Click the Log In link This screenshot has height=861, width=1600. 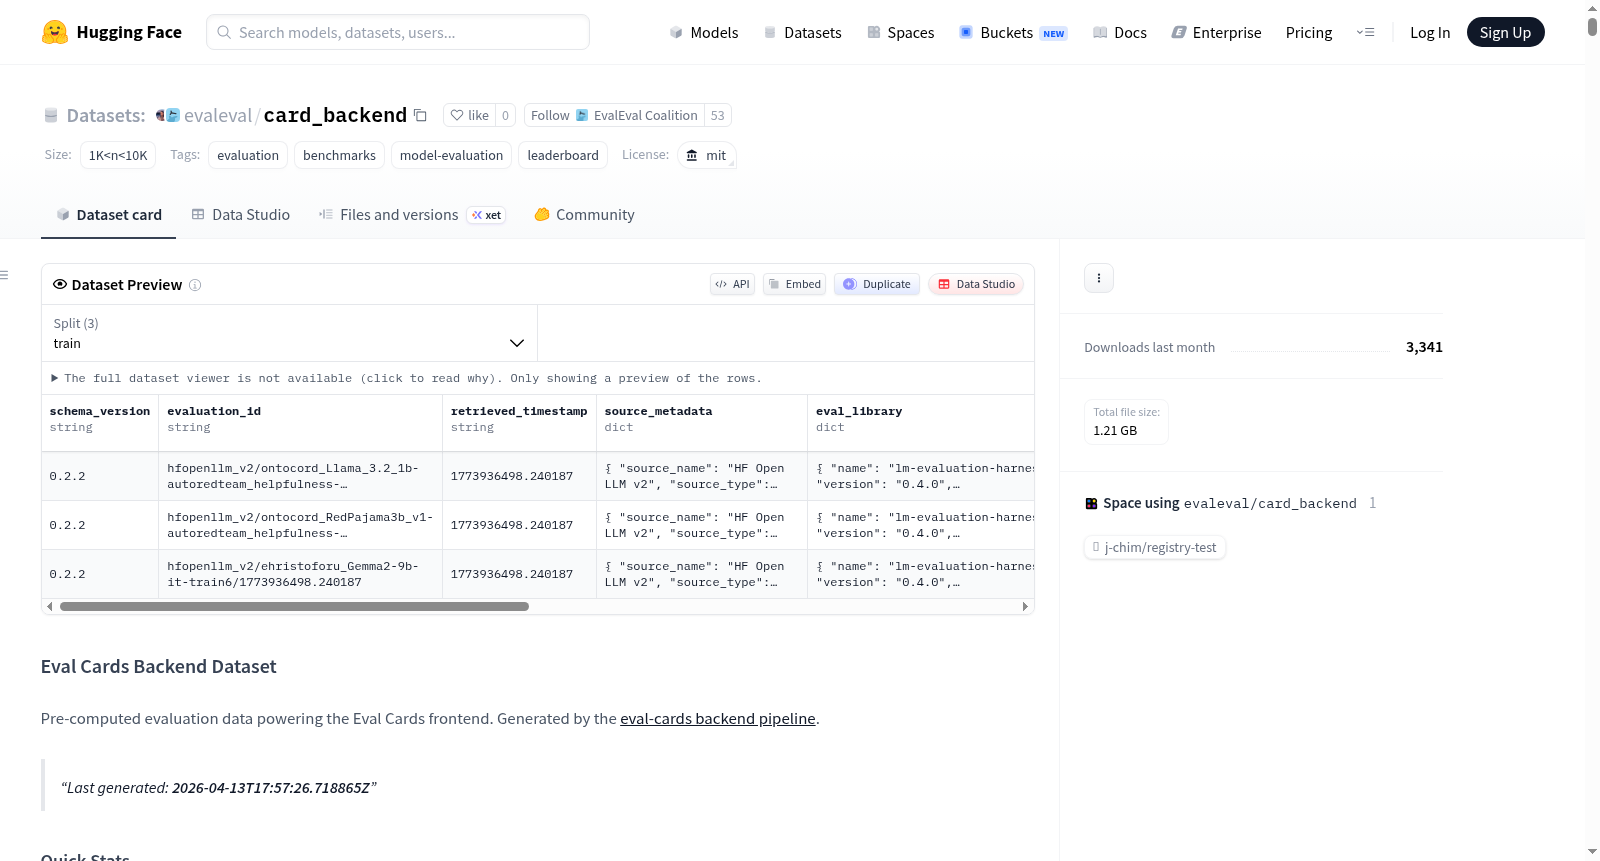coord(1430,32)
